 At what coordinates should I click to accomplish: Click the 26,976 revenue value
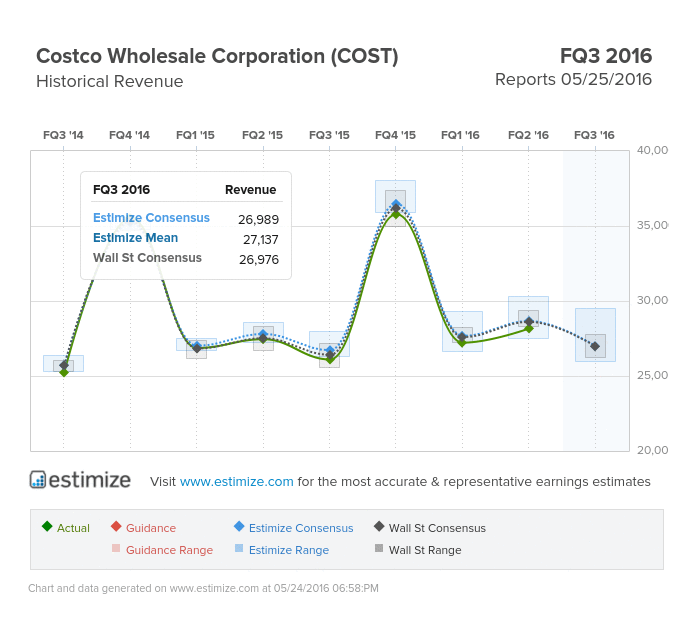(259, 260)
